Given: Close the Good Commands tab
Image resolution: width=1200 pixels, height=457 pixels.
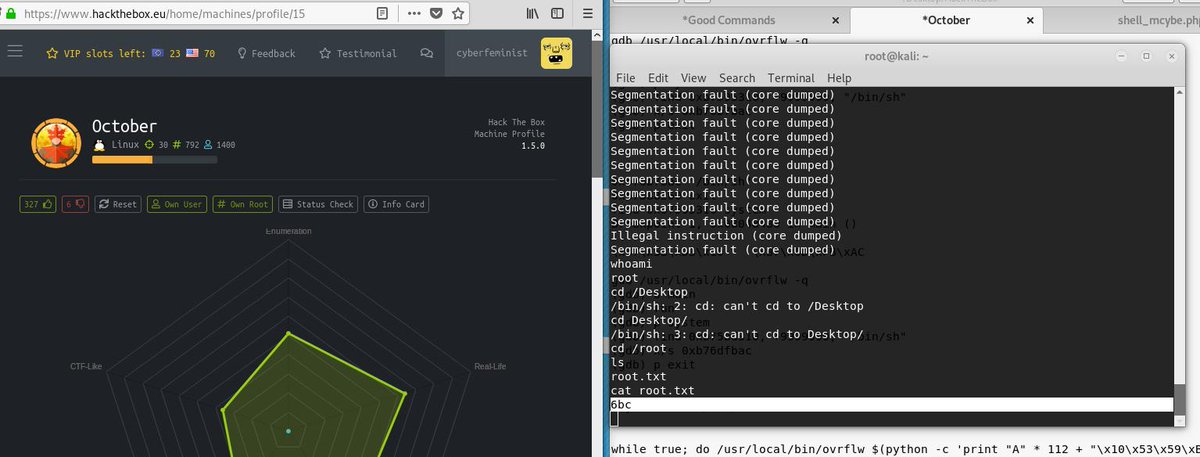Looking at the screenshot, I should [835, 20].
